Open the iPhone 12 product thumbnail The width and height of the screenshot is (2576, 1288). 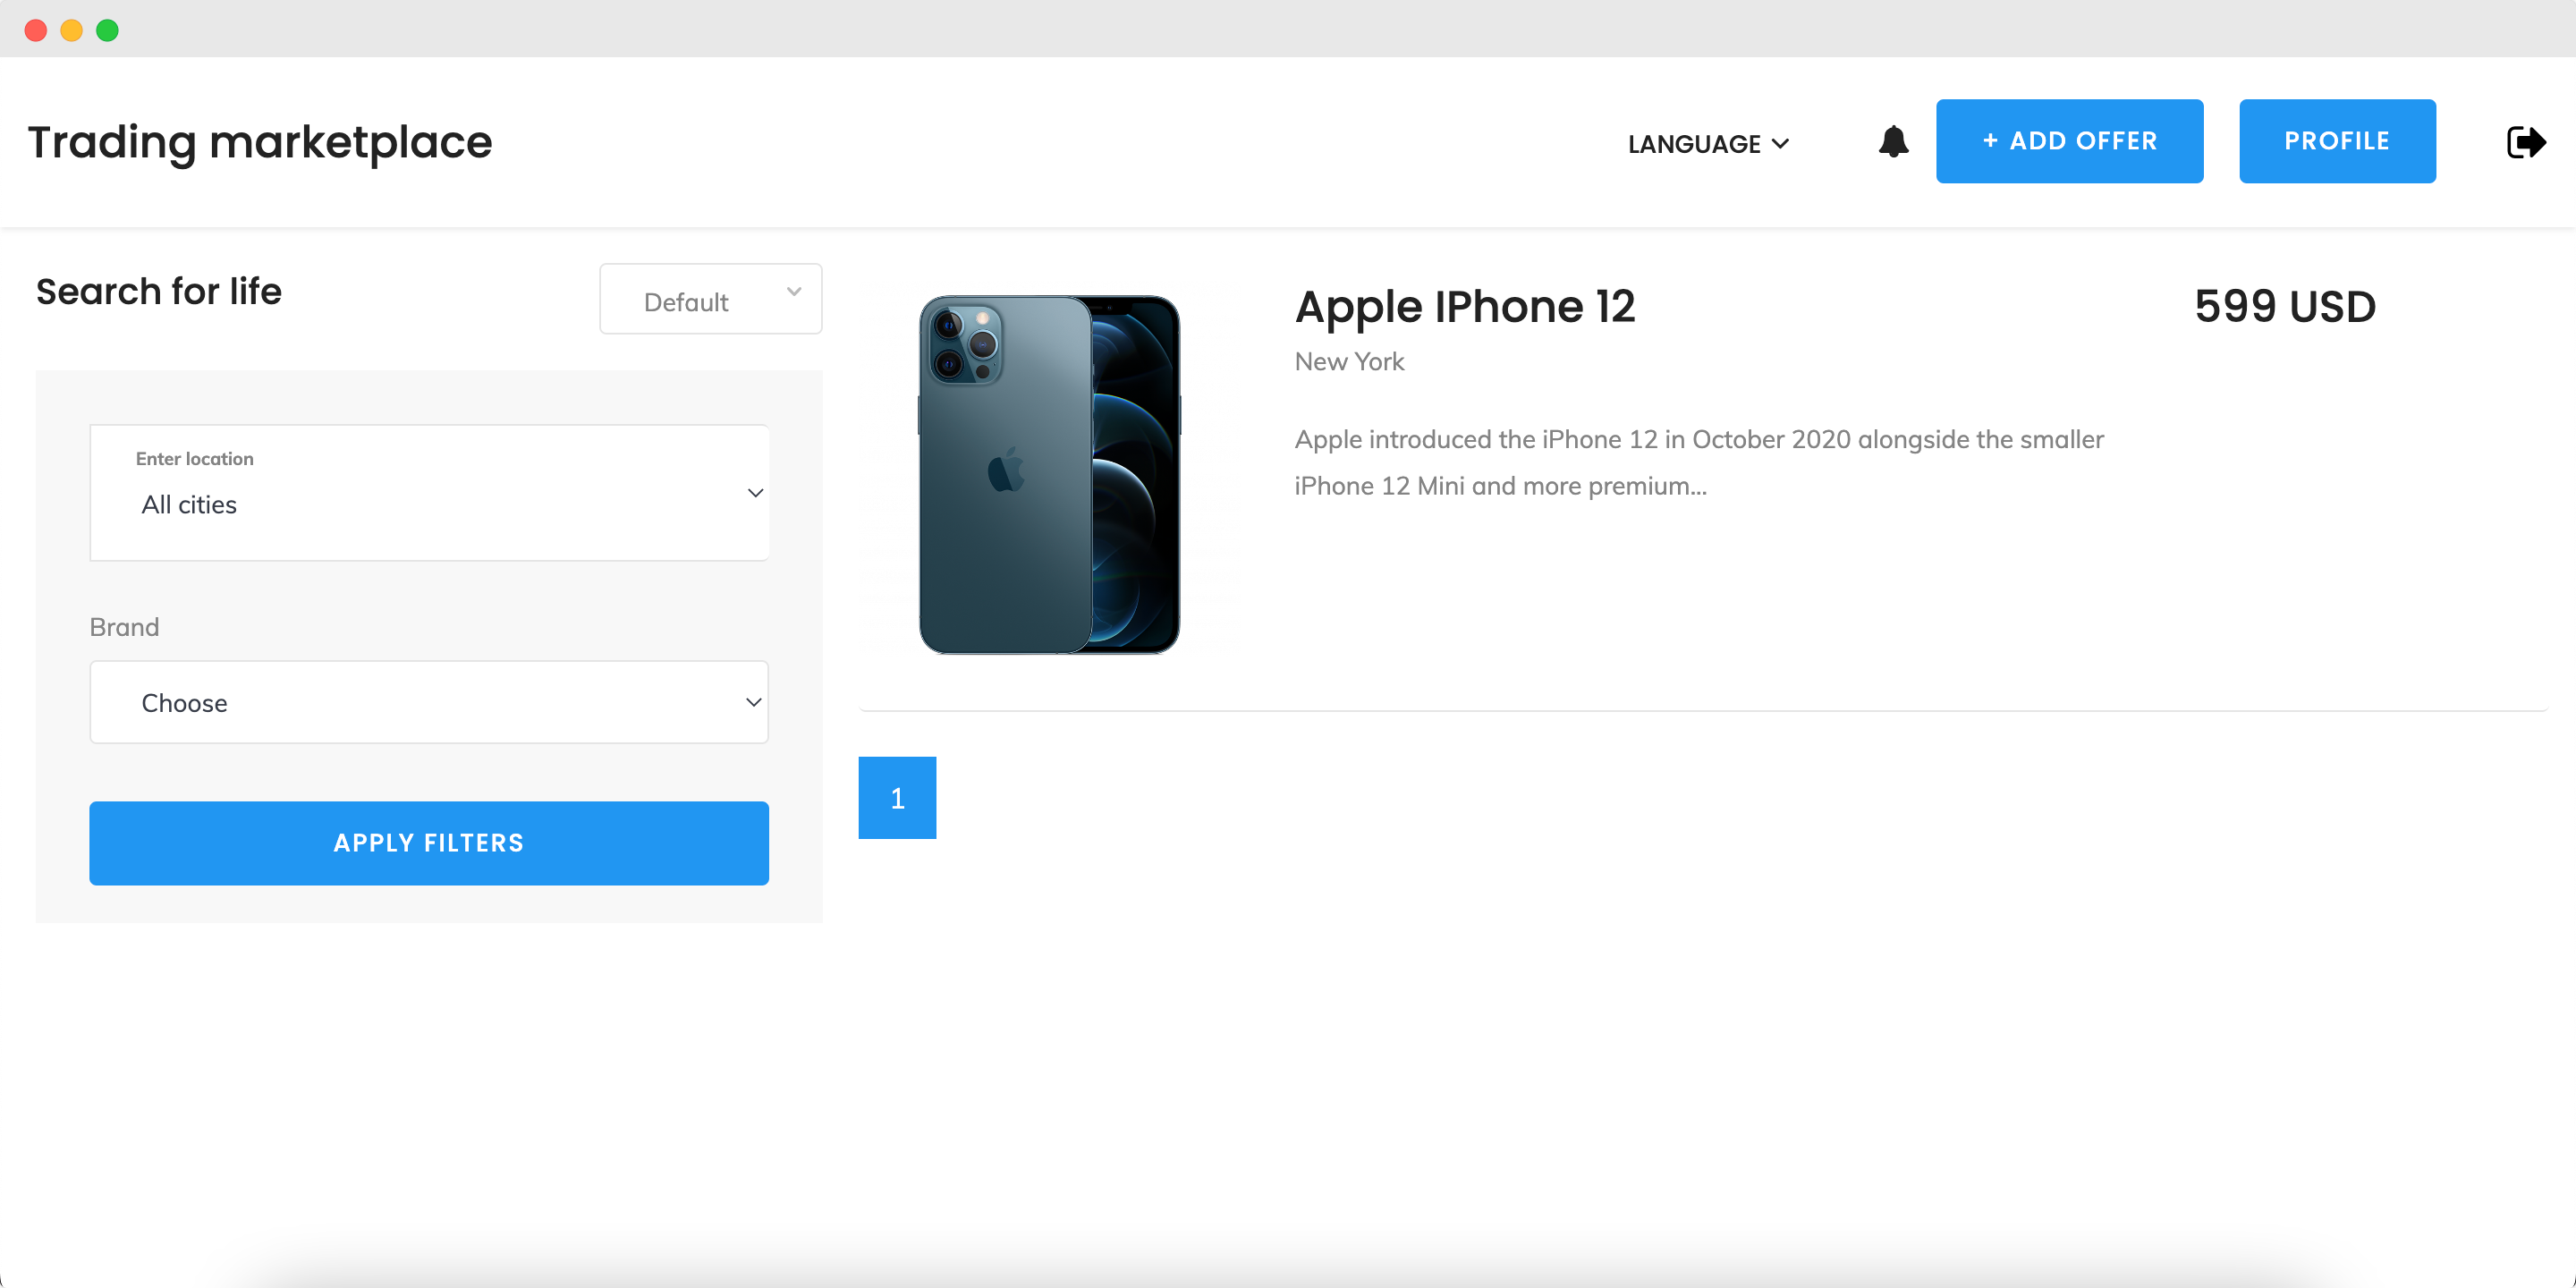point(1049,475)
